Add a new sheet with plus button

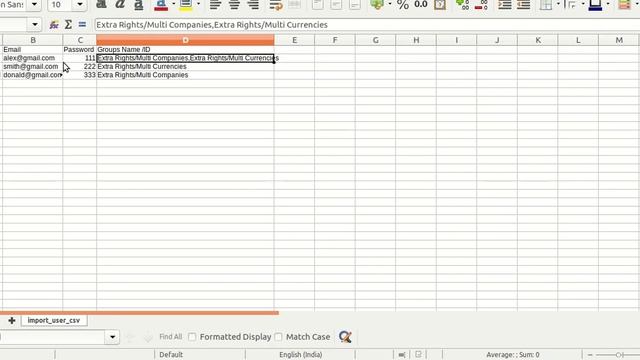coord(11,320)
